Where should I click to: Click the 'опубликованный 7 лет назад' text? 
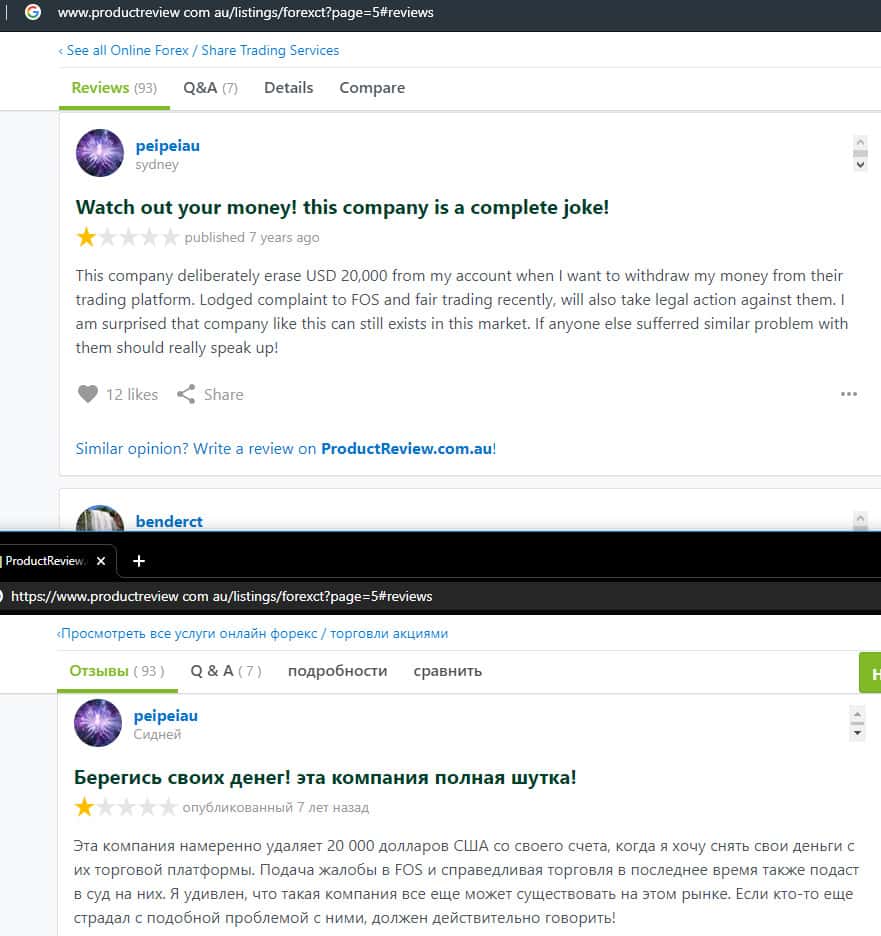(x=276, y=808)
